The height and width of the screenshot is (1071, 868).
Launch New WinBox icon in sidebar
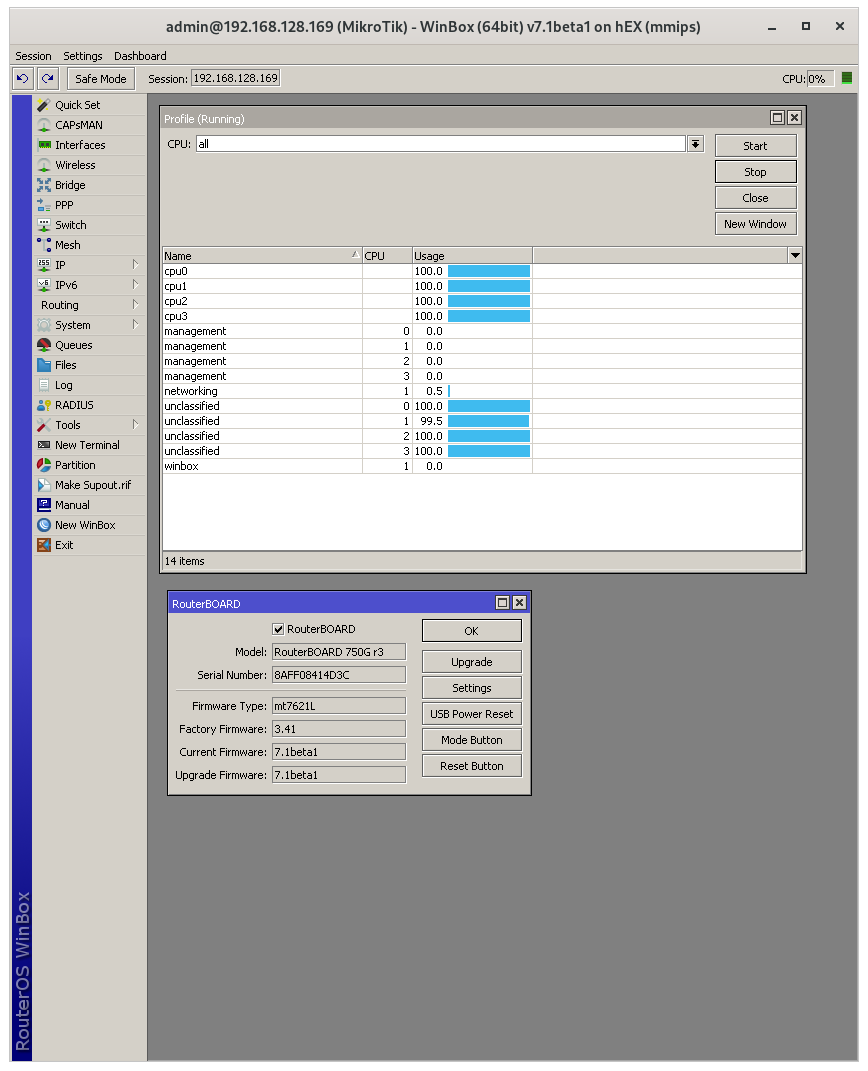[44, 525]
